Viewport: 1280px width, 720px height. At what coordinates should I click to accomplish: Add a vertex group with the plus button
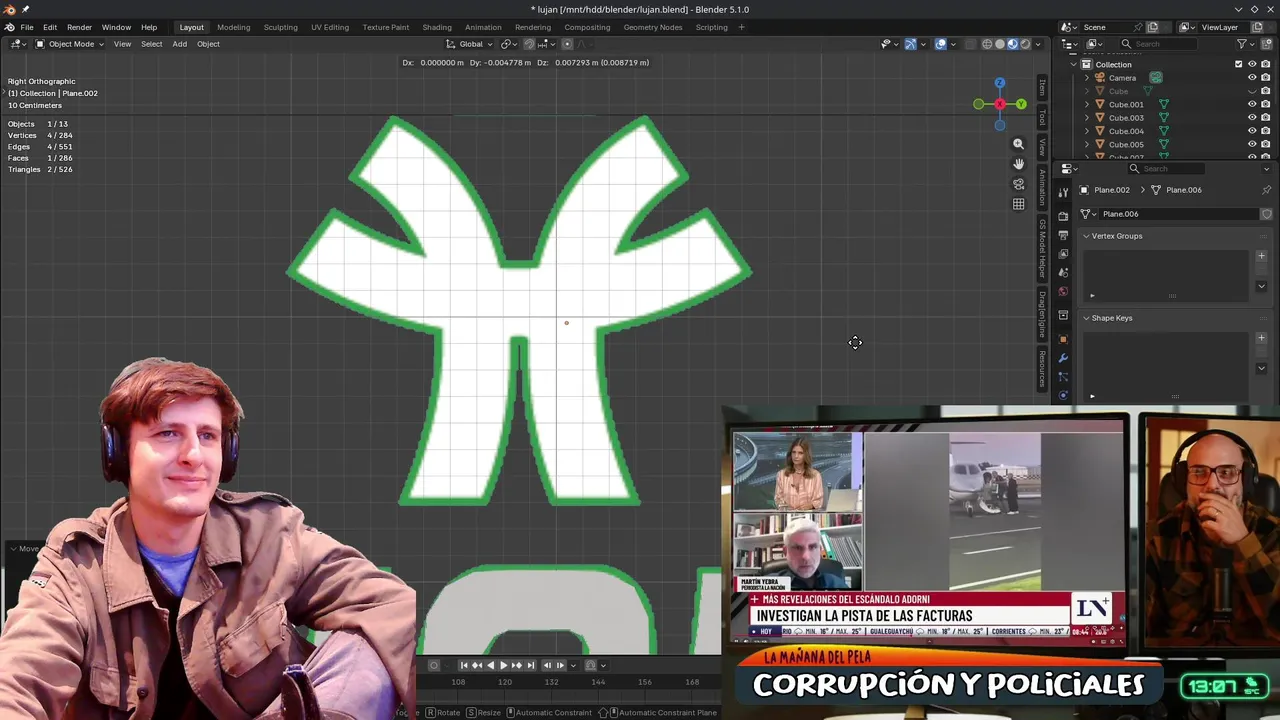(1261, 256)
